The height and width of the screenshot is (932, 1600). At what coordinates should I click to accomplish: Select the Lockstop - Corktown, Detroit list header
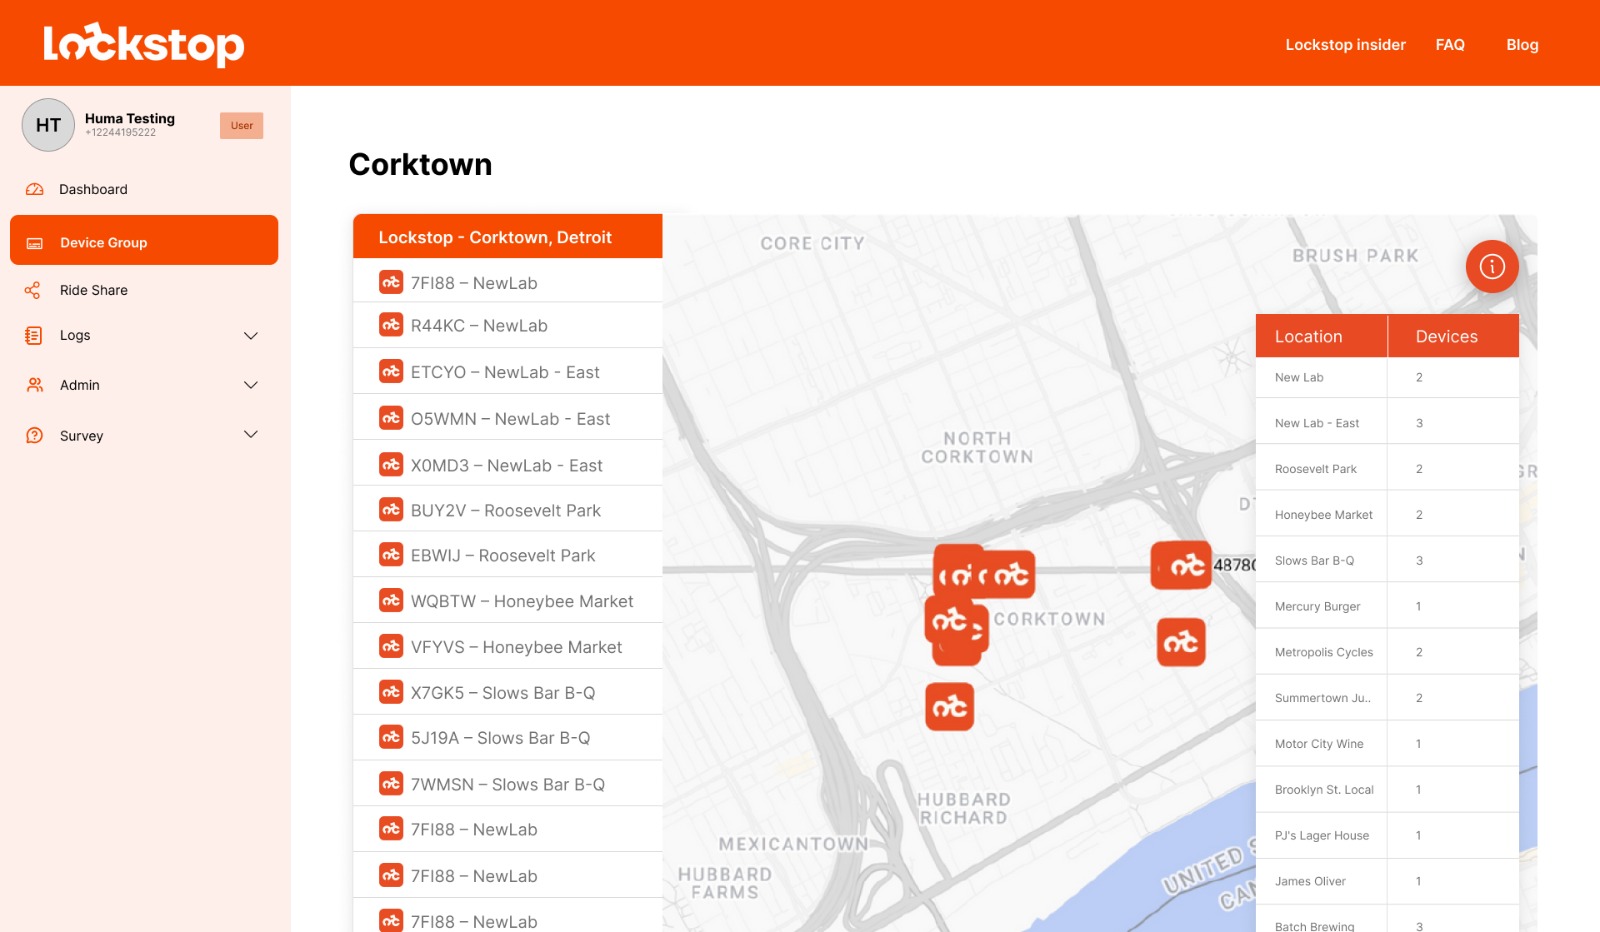(508, 237)
